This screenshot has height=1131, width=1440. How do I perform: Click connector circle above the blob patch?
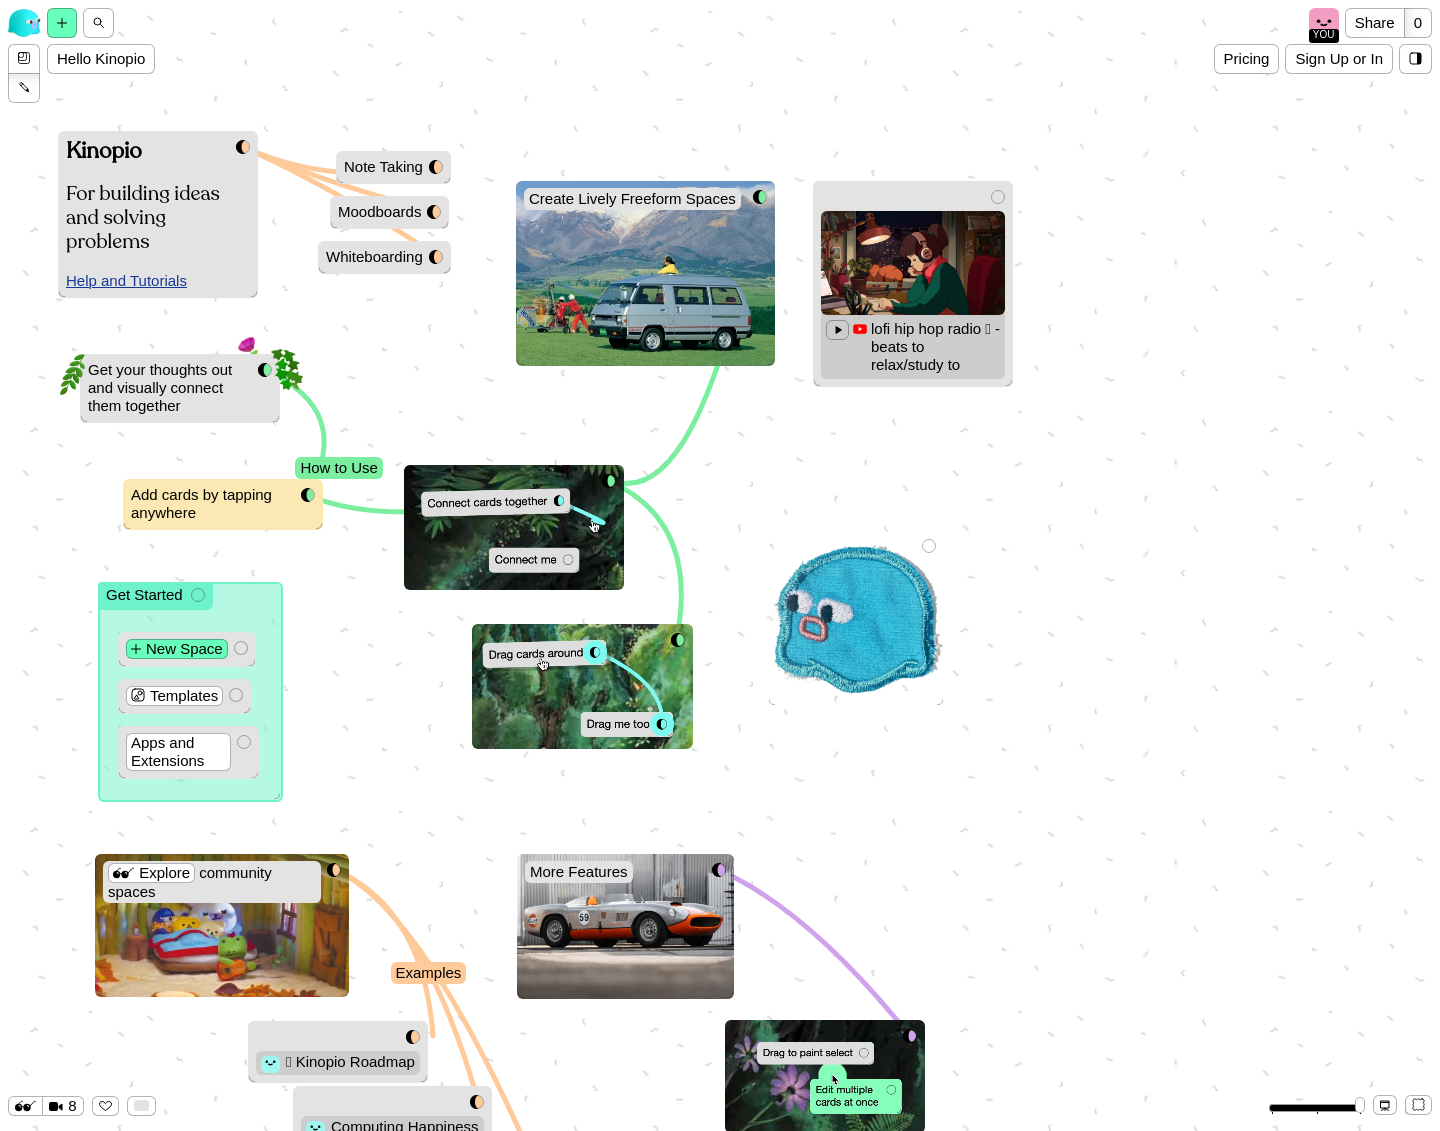pos(929,546)
